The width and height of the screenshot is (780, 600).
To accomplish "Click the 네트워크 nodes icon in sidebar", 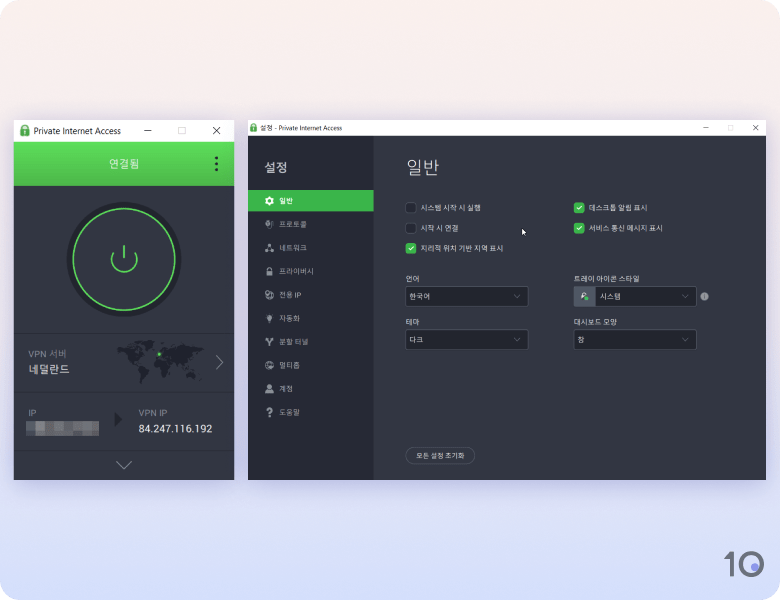I will click(269, 248).
